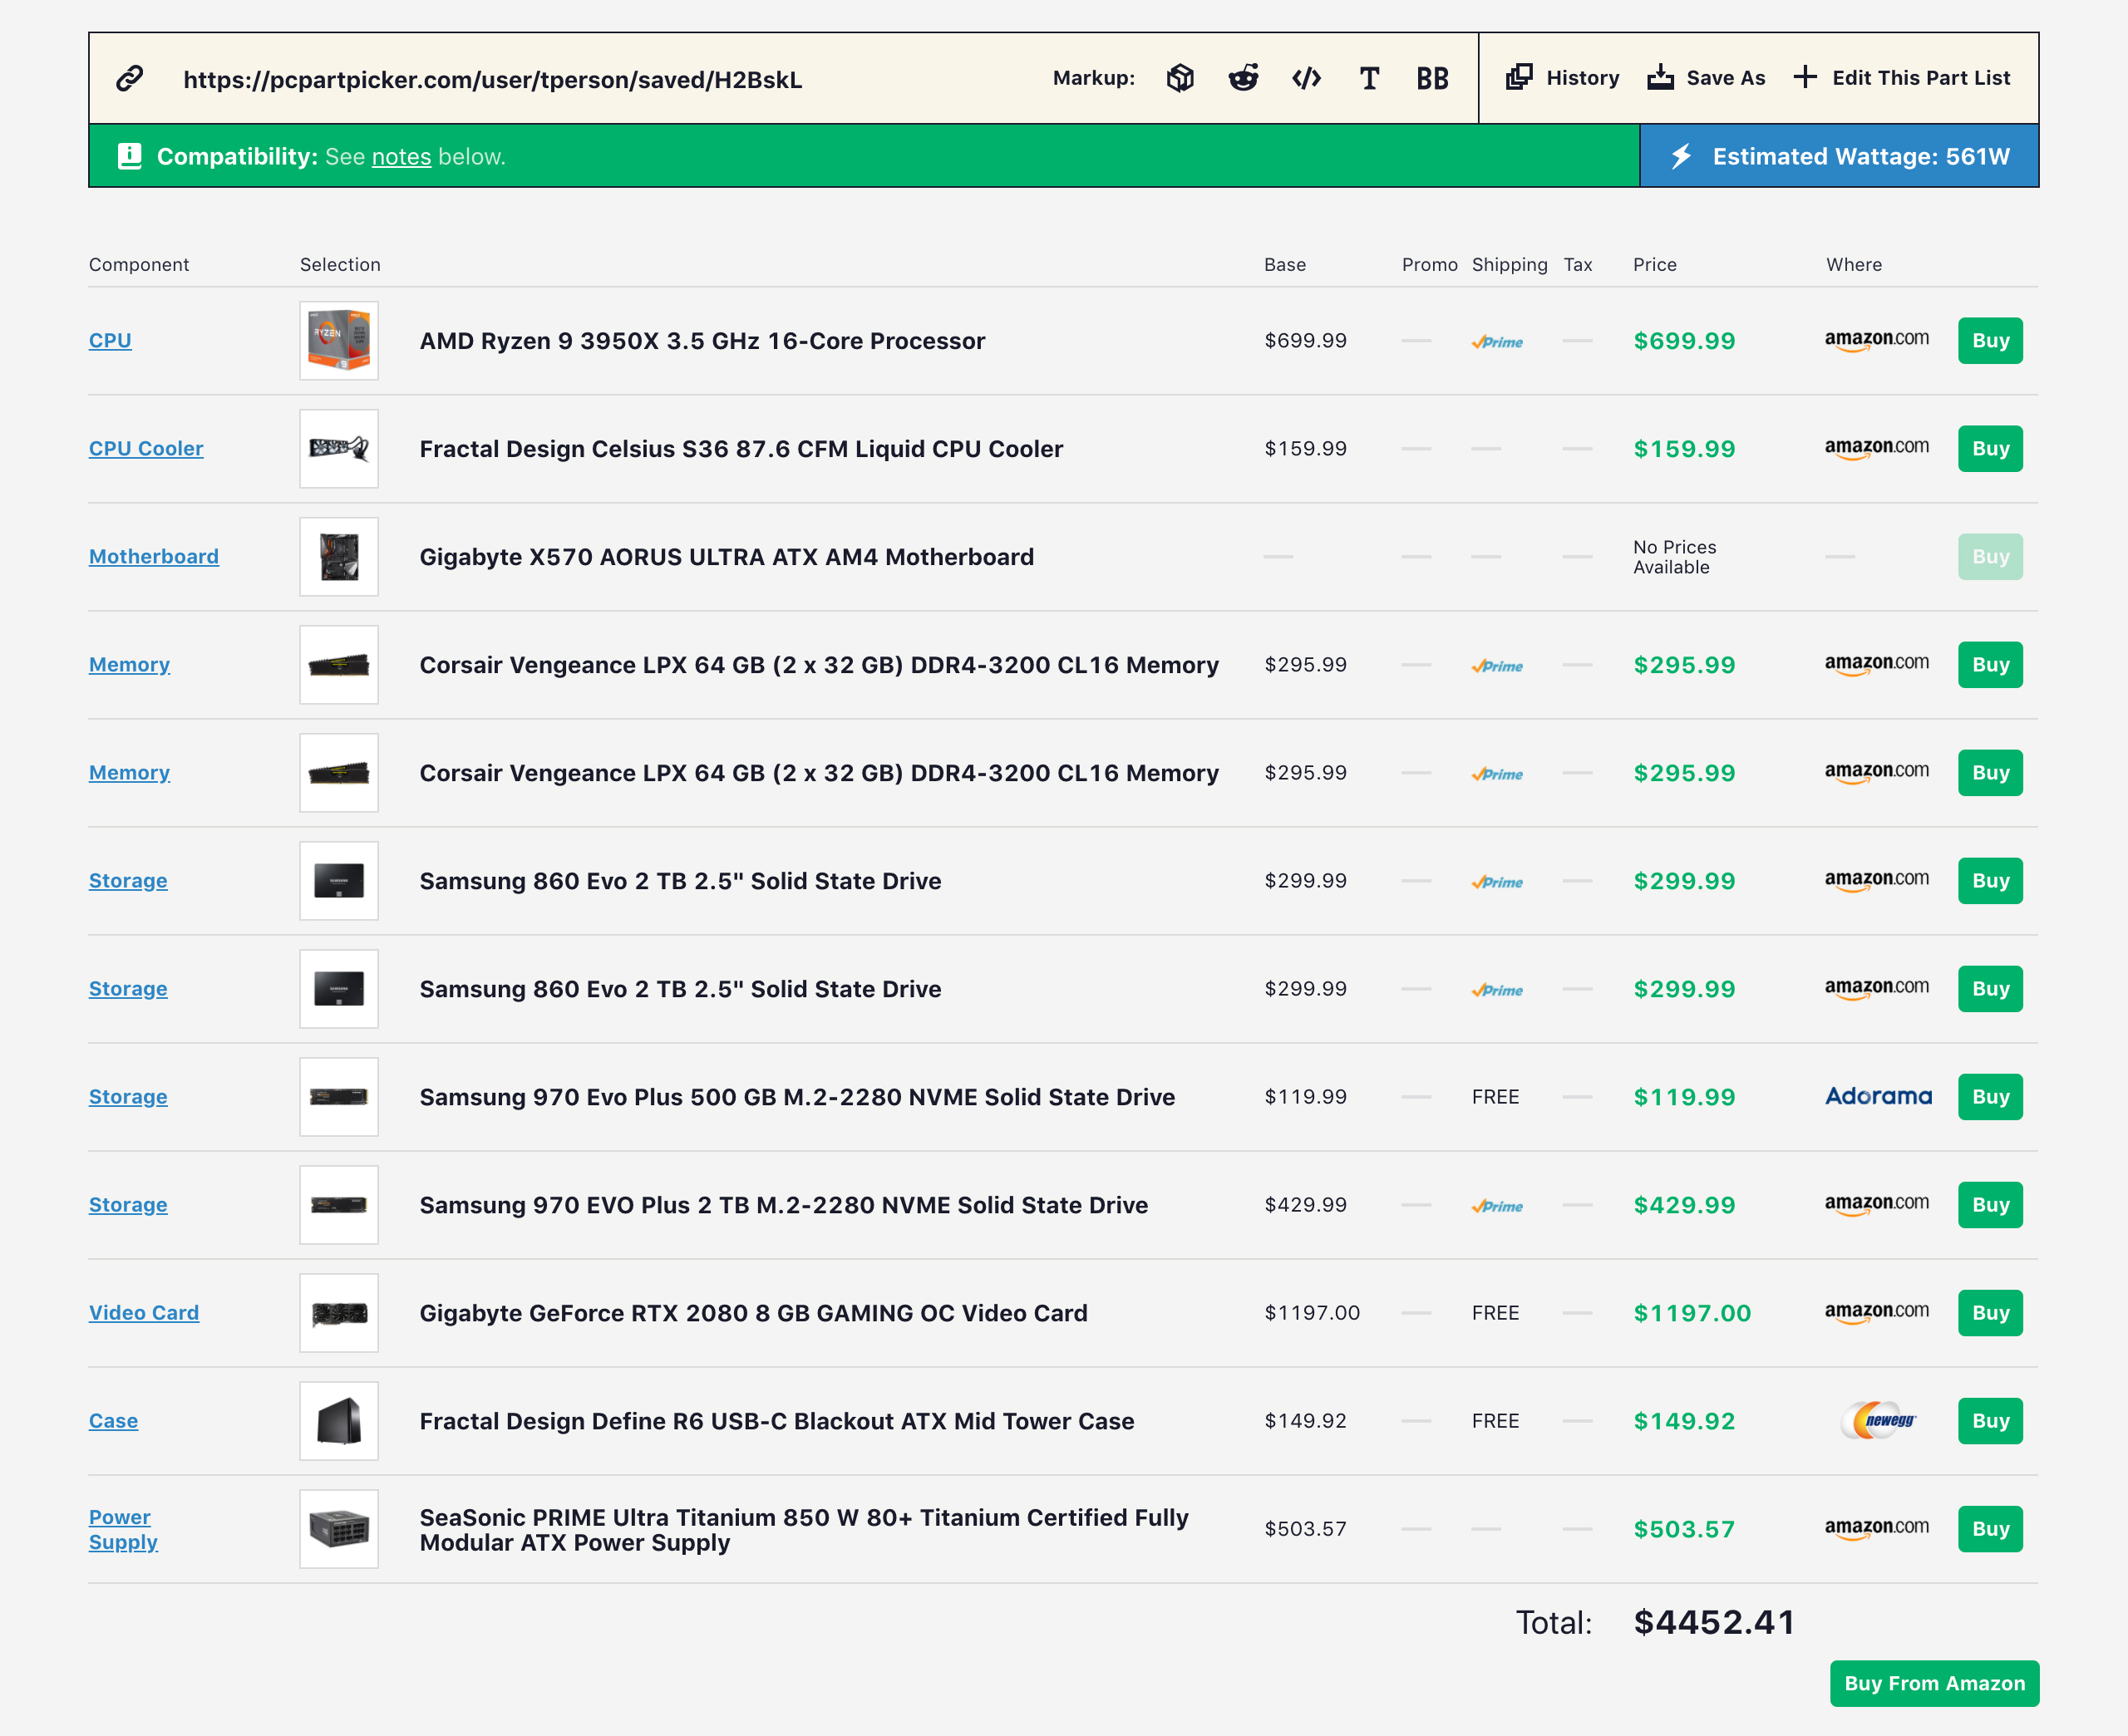Click Amazon logo in Video Card row

(x=1877, y=1312)
